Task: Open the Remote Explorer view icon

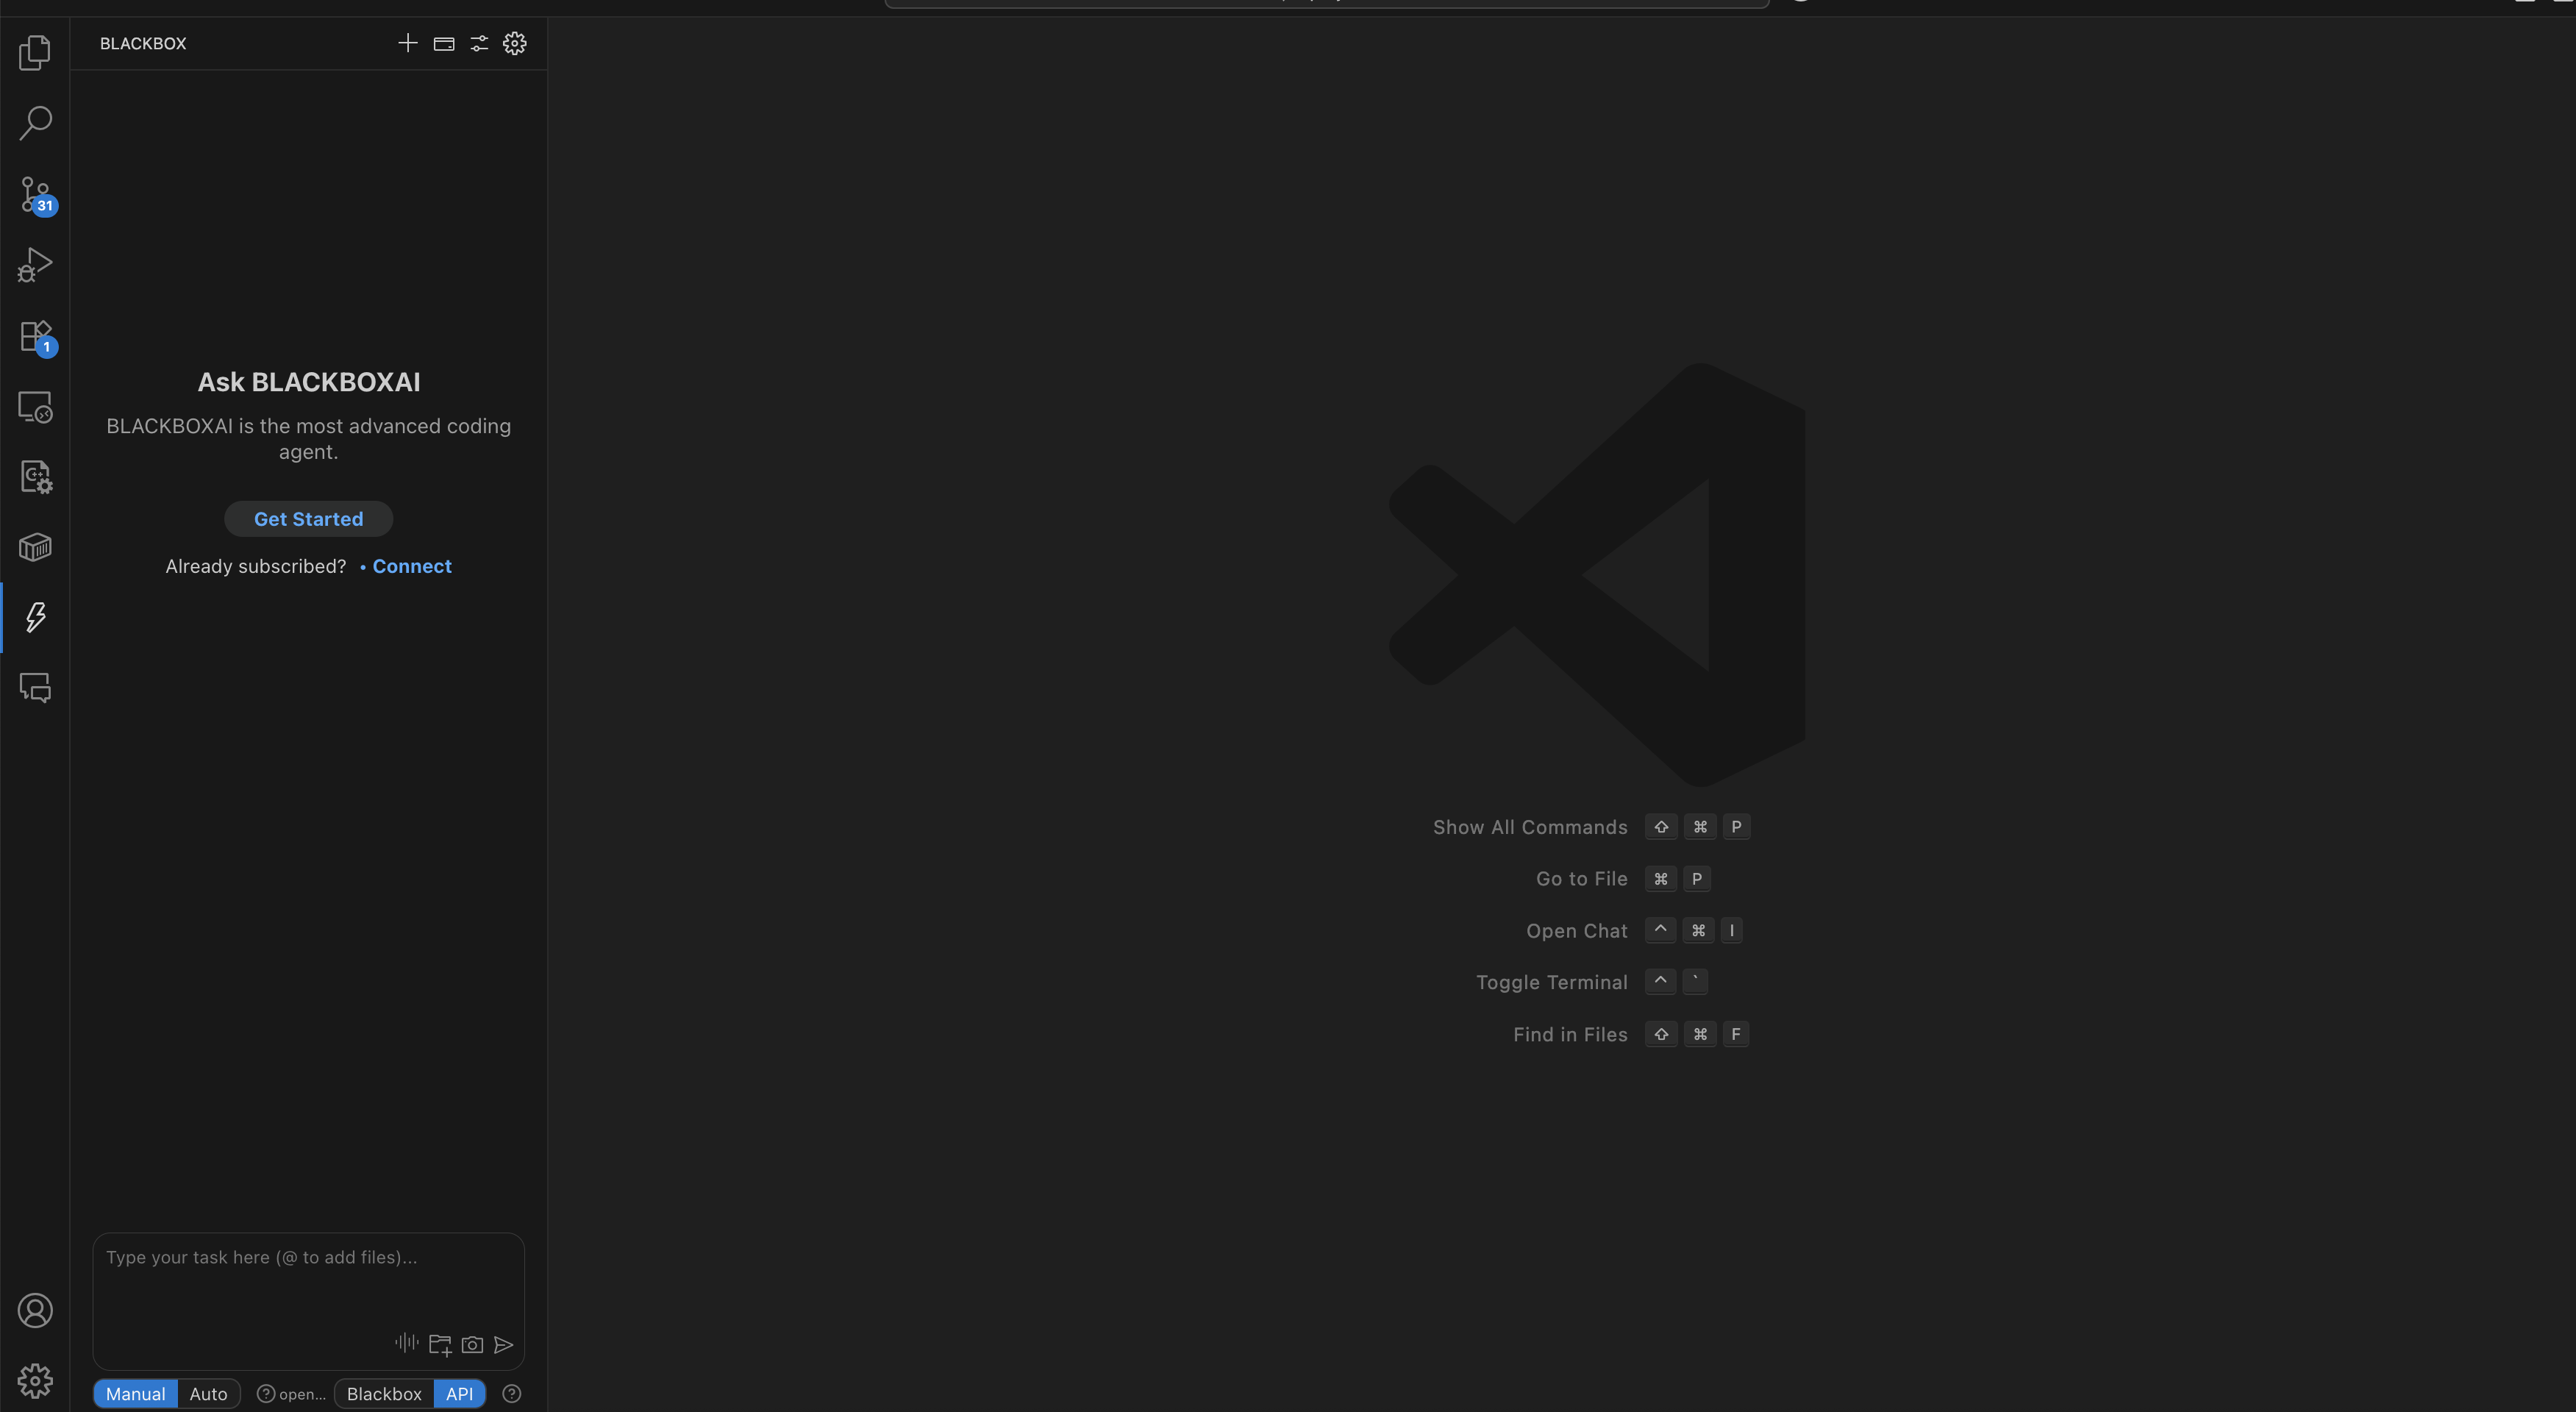Action: click(x=35, y=407)
